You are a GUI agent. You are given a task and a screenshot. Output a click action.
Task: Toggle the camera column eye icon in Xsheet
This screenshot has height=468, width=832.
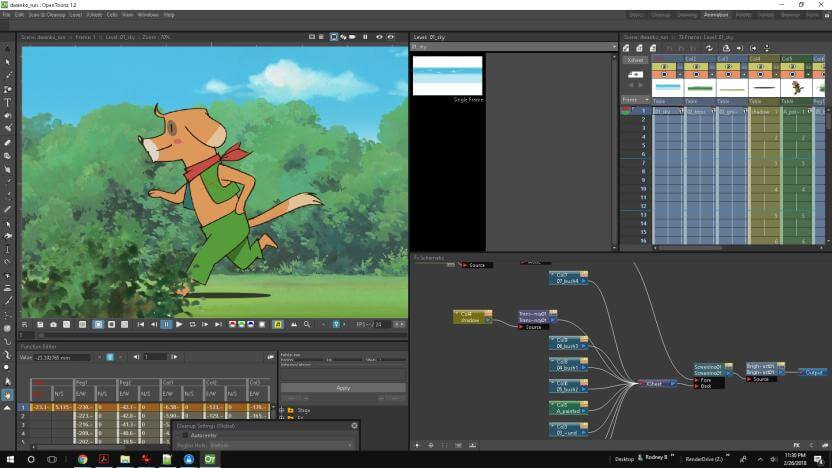635,75
